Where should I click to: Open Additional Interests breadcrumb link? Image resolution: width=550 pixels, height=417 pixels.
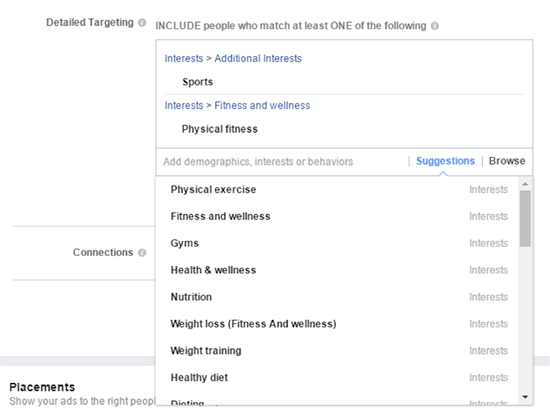click(258, 58)
